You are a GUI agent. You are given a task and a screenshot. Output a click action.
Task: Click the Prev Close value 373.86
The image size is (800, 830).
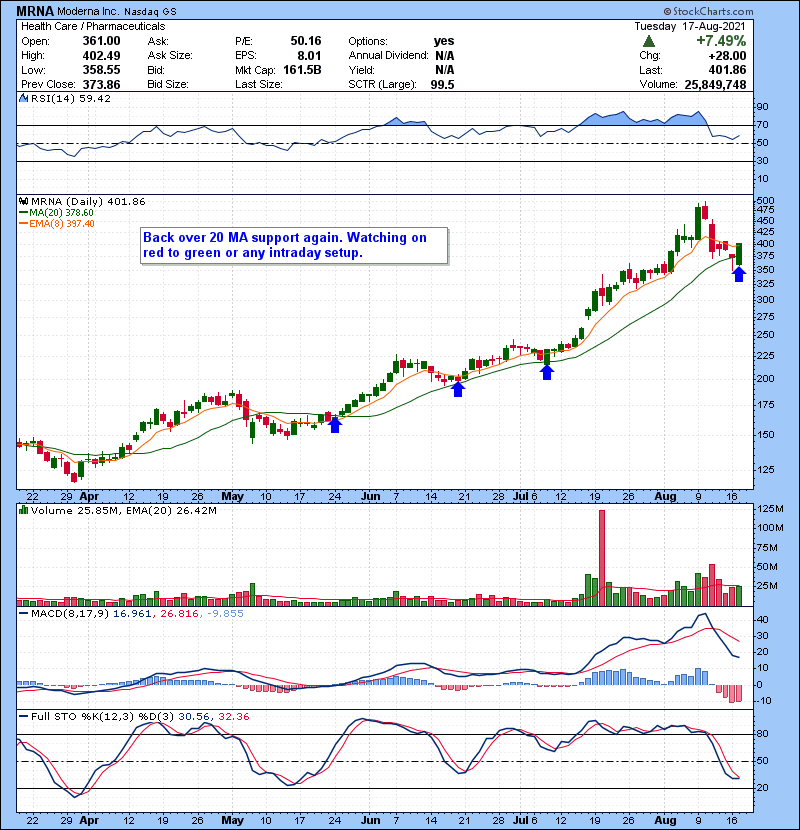101,85
